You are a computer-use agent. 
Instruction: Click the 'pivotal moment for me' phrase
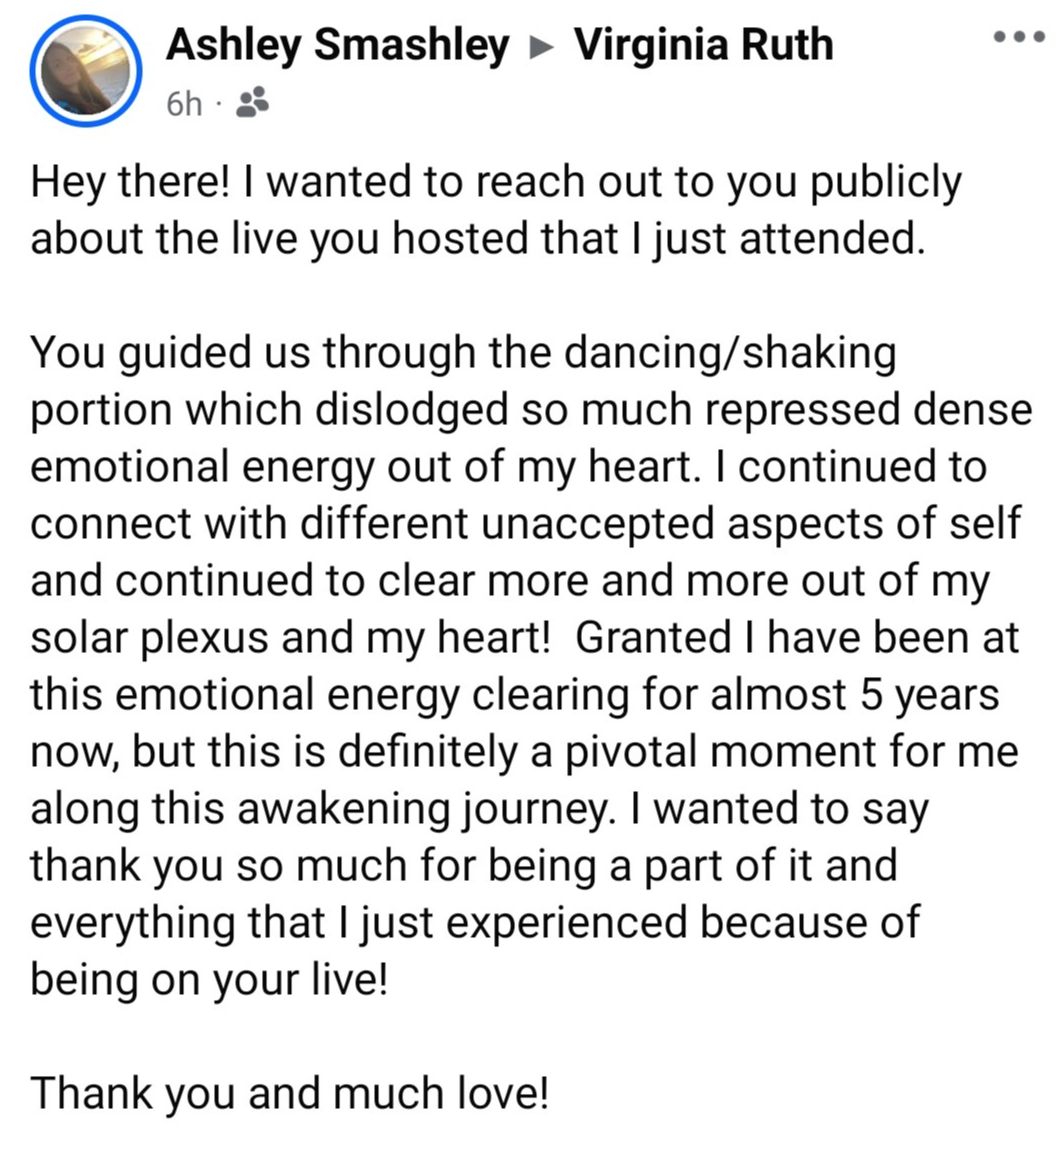click(791, 753)
